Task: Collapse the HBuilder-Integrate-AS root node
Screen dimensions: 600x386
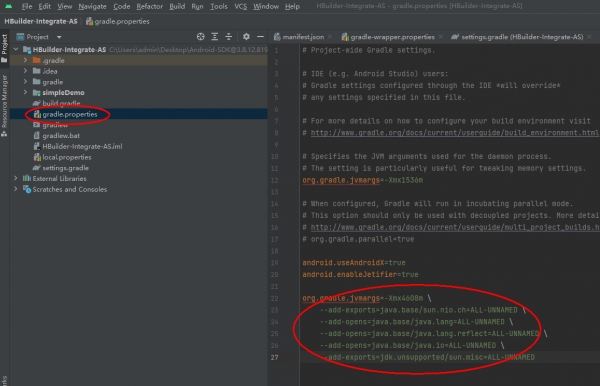Action: coord(16,49)
